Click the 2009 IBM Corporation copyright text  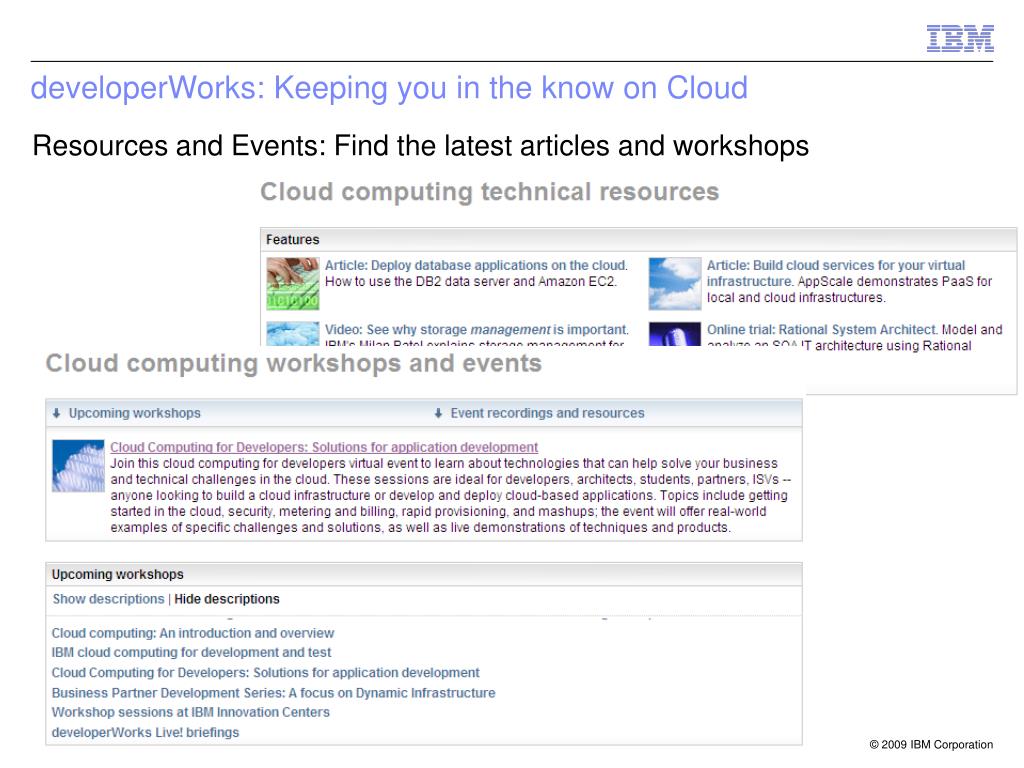point(931,744)
